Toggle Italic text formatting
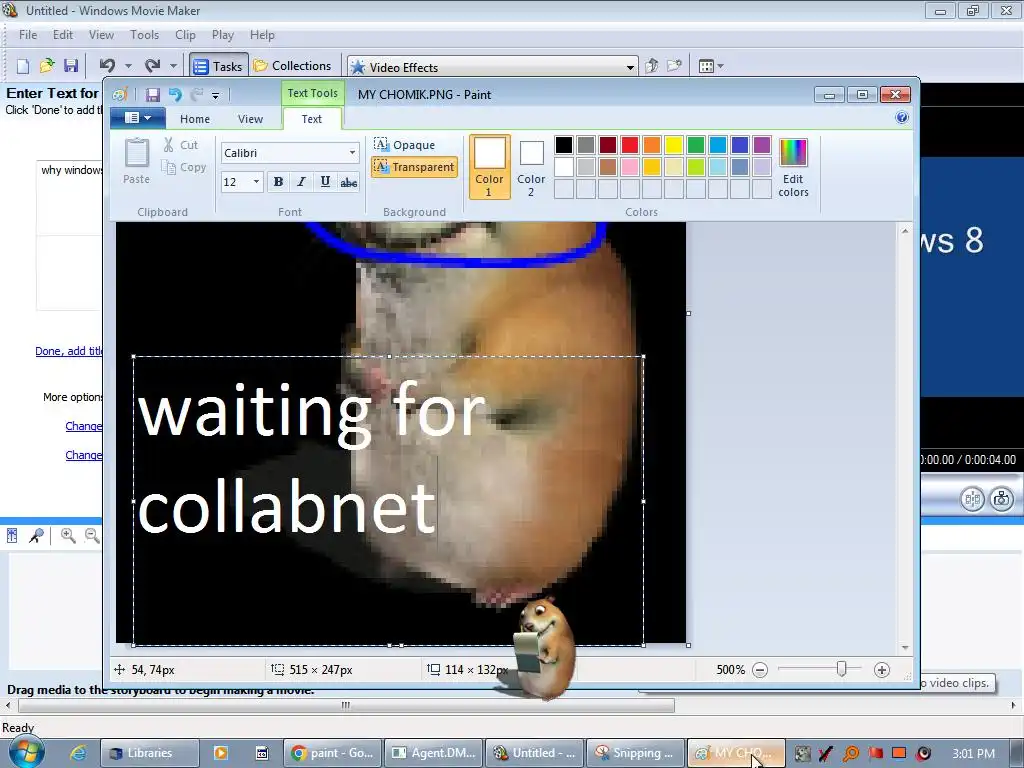 tap(301, 182)
